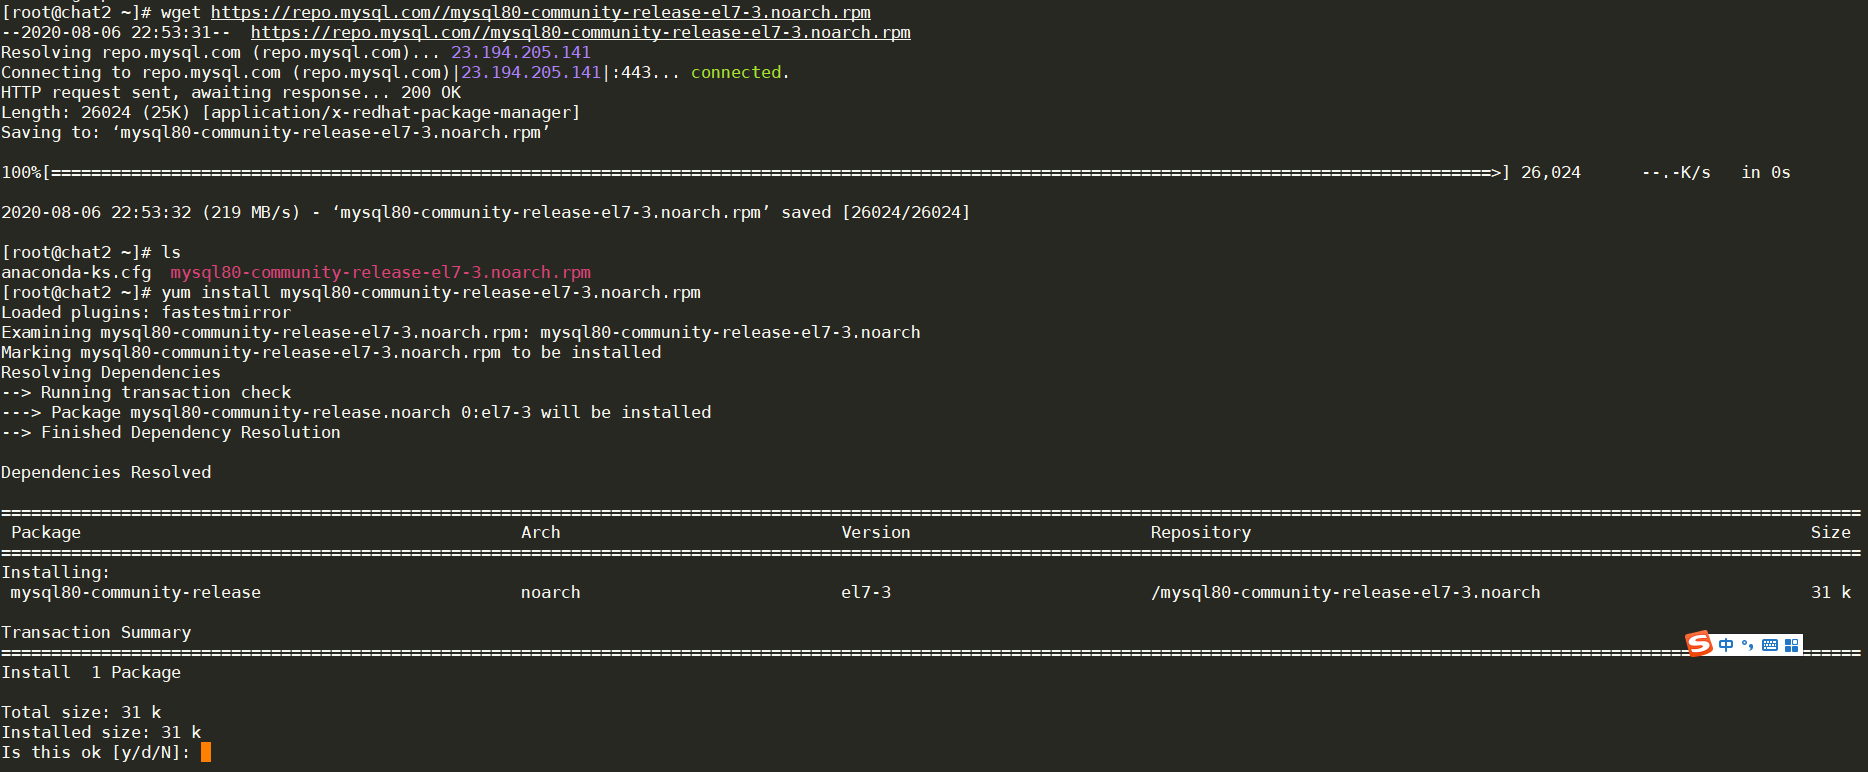Toggle Chinese/English mode on IME bar

1727,645
